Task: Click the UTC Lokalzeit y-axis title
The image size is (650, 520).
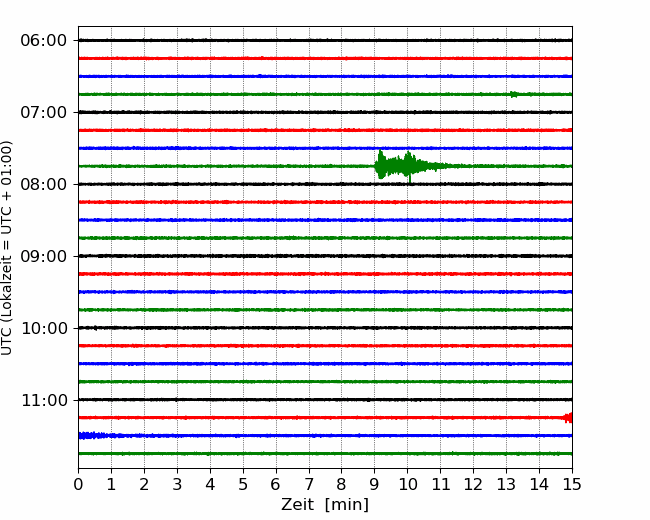Action: [x=8, y=247]
